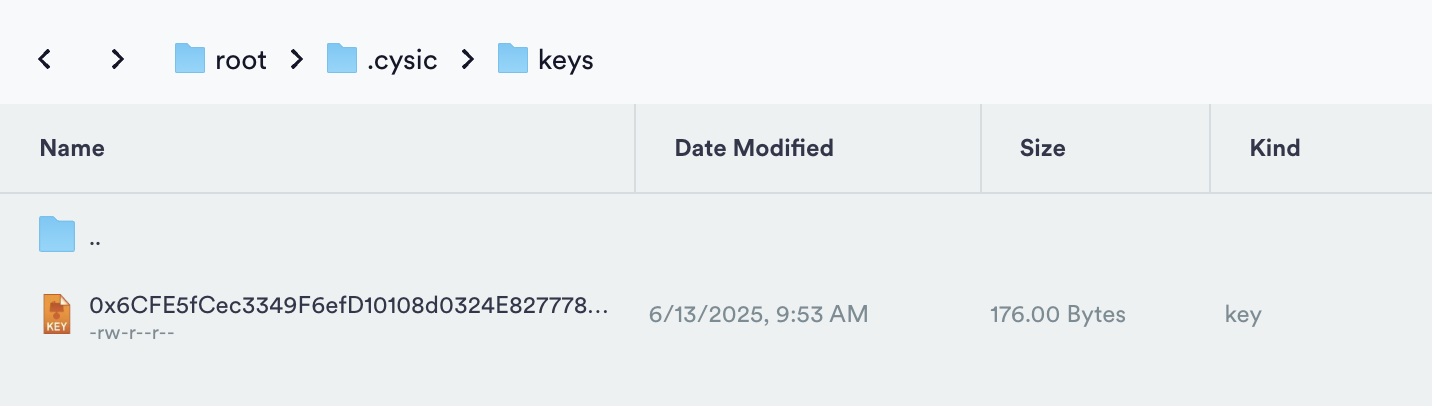Sort by the Name column header
Viewport: 1432px width, 406px height.
click(x=72, y=149)
